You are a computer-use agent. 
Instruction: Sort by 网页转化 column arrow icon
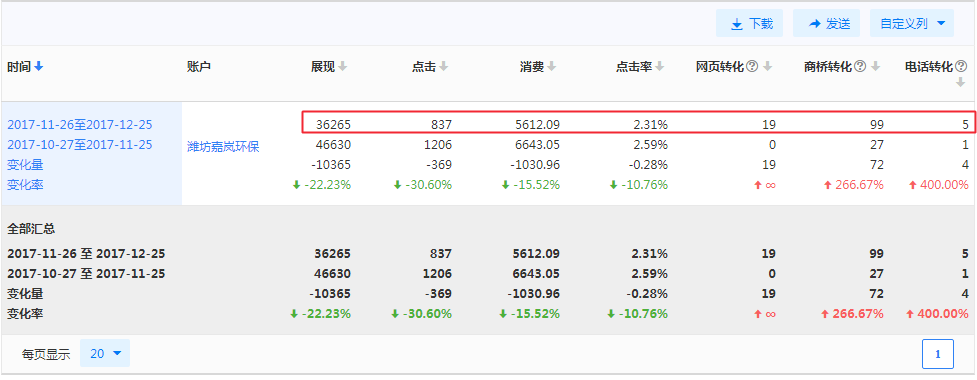click(x=768, y=67)
